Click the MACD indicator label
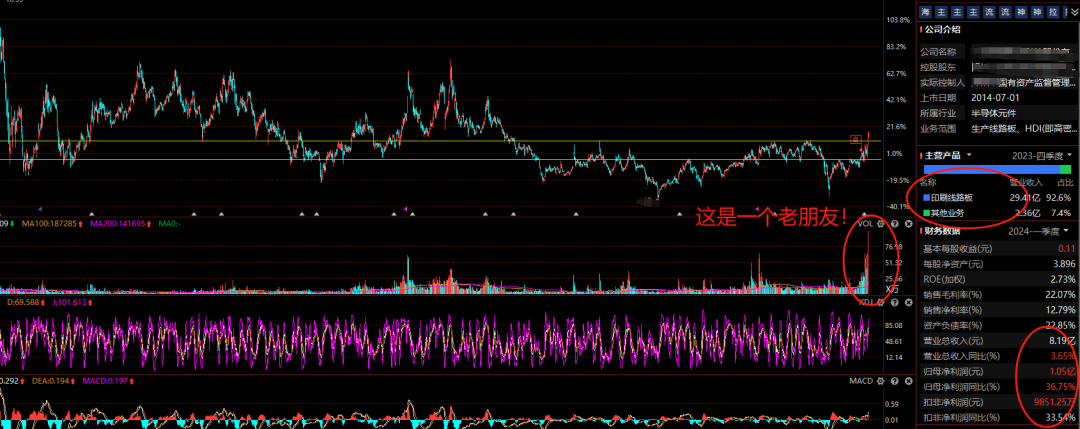The width and height of the screenshot is (1080, 429). point(861,380)
